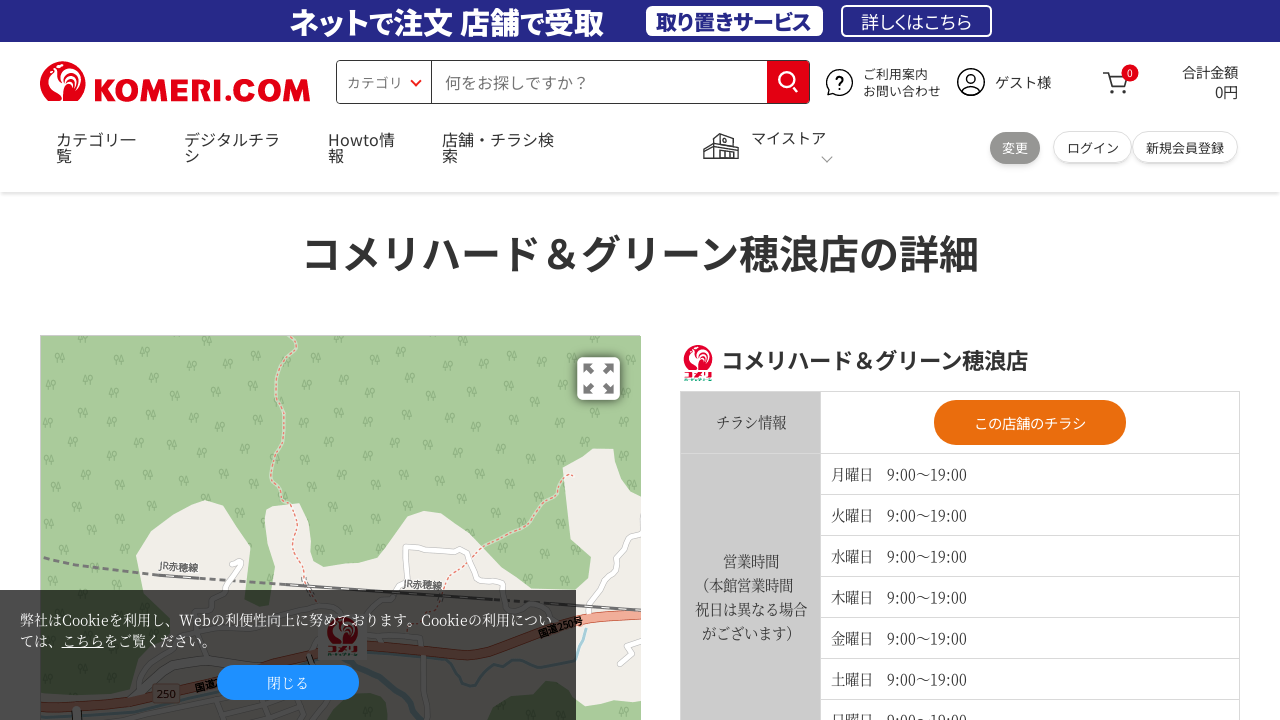Open この店舗のチラシ orange button

(1030, 422)
